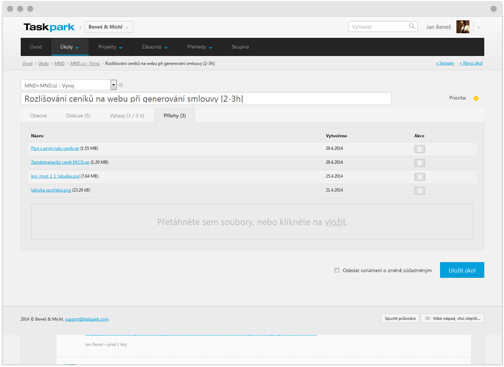Screen dimensions: 504x367
Task: Click the vložit link in upload area
Action: 335,222
